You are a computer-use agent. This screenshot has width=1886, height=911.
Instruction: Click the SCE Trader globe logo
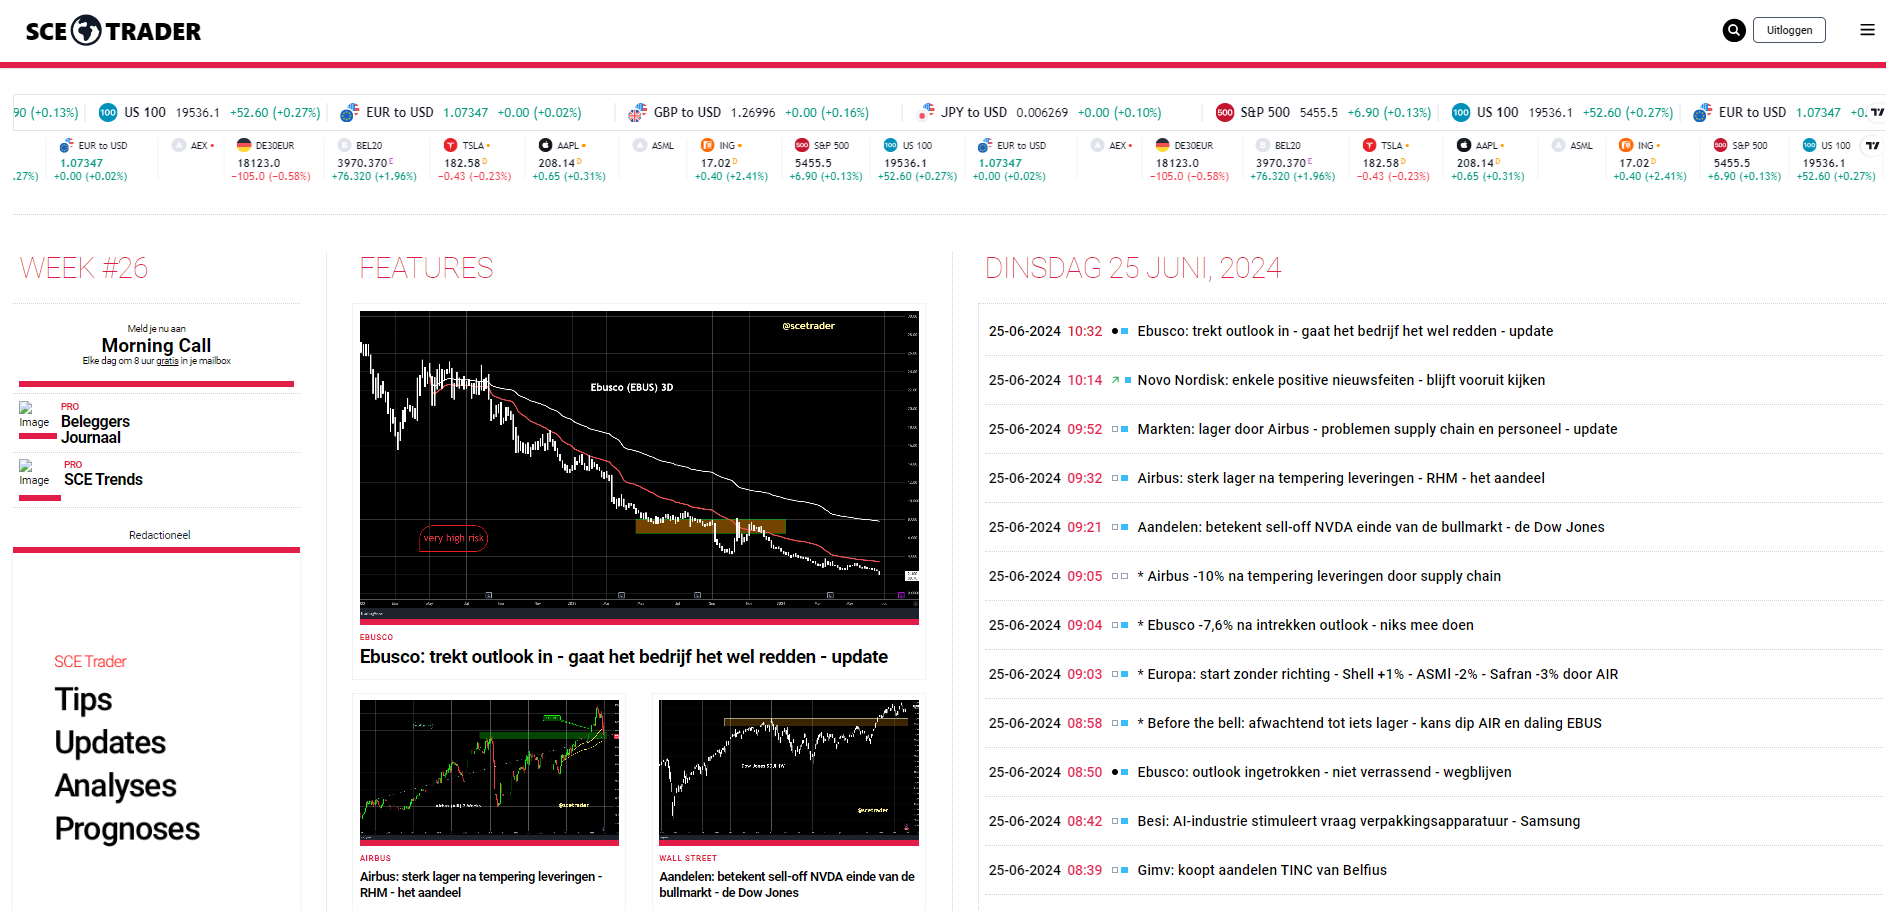click(87, 30)
